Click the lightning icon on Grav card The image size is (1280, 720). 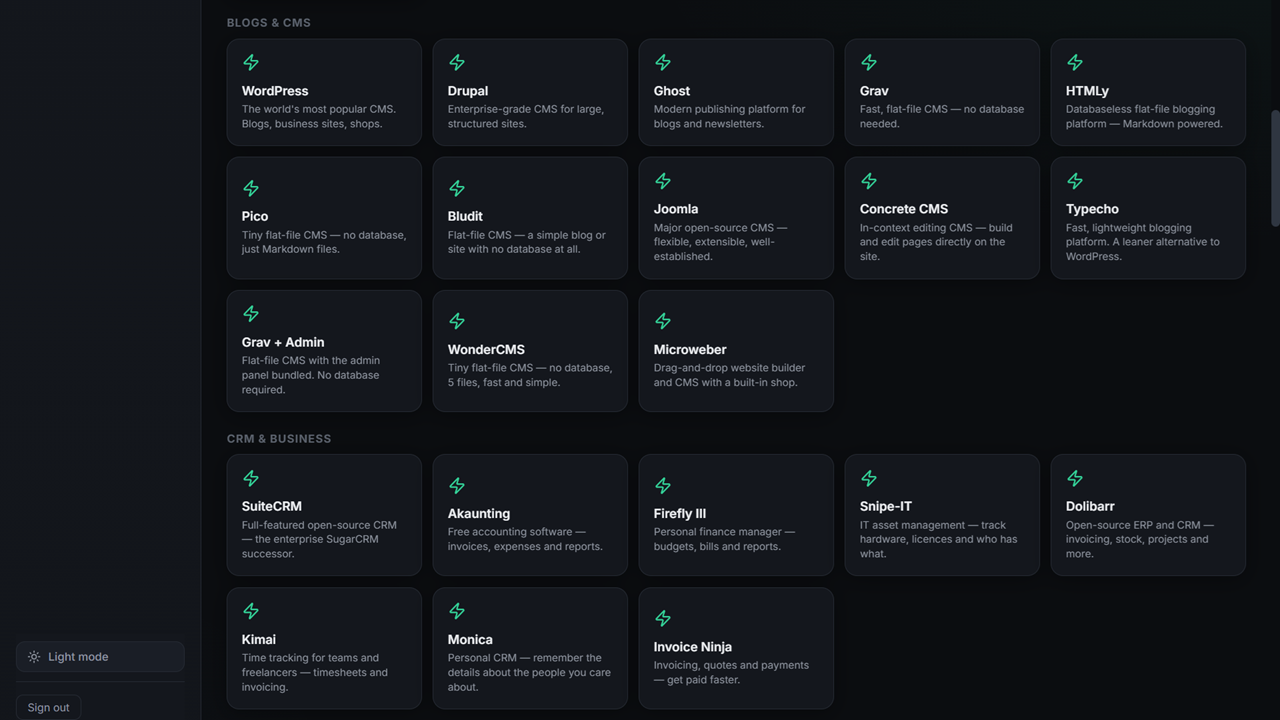pos(869,63)
